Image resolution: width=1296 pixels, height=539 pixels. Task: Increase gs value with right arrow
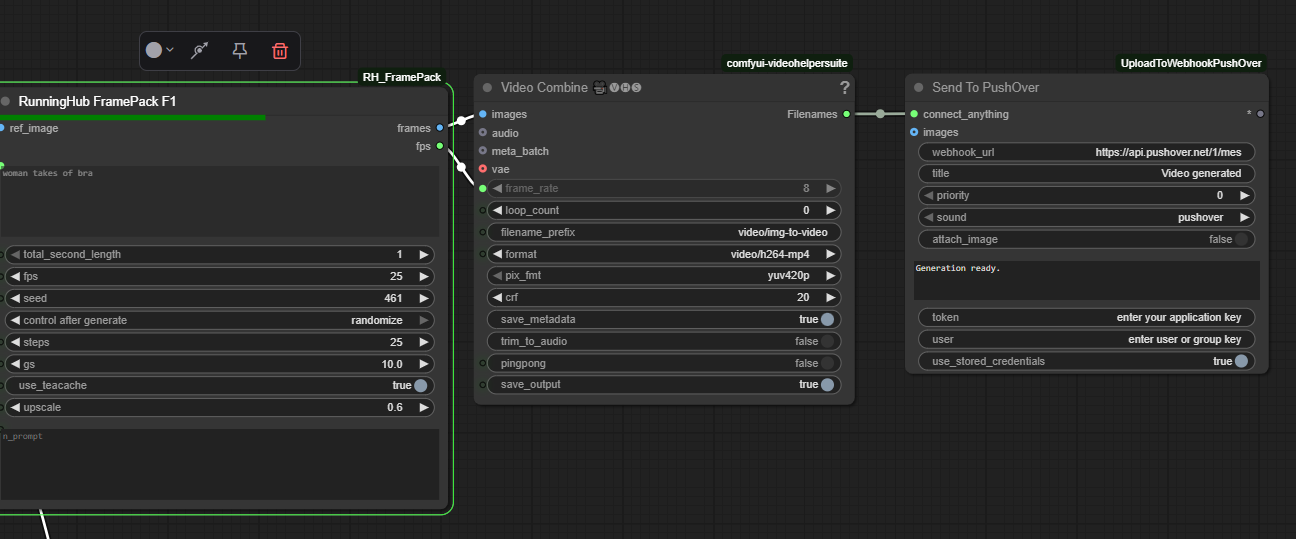424,364
